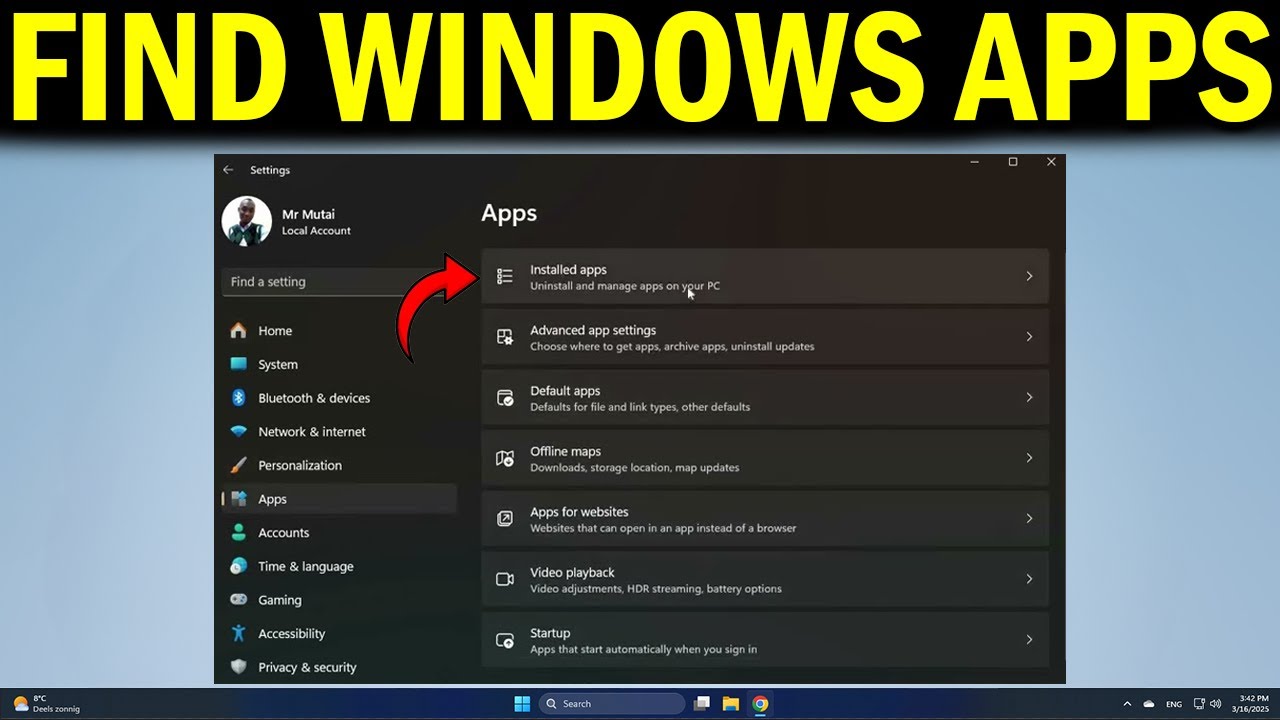The image size is (1280, 720).
Task: Expand Startup row chevron
Action: (1029, 639)
